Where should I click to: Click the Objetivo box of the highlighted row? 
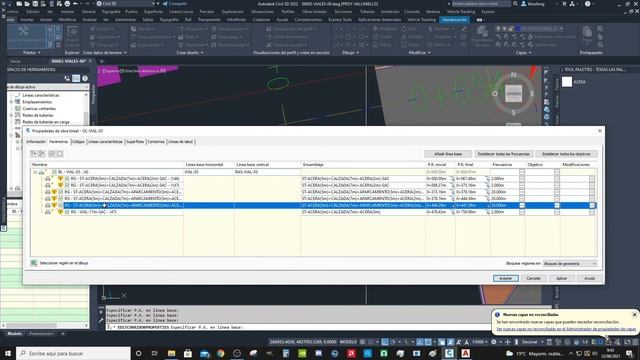point(557,206)
